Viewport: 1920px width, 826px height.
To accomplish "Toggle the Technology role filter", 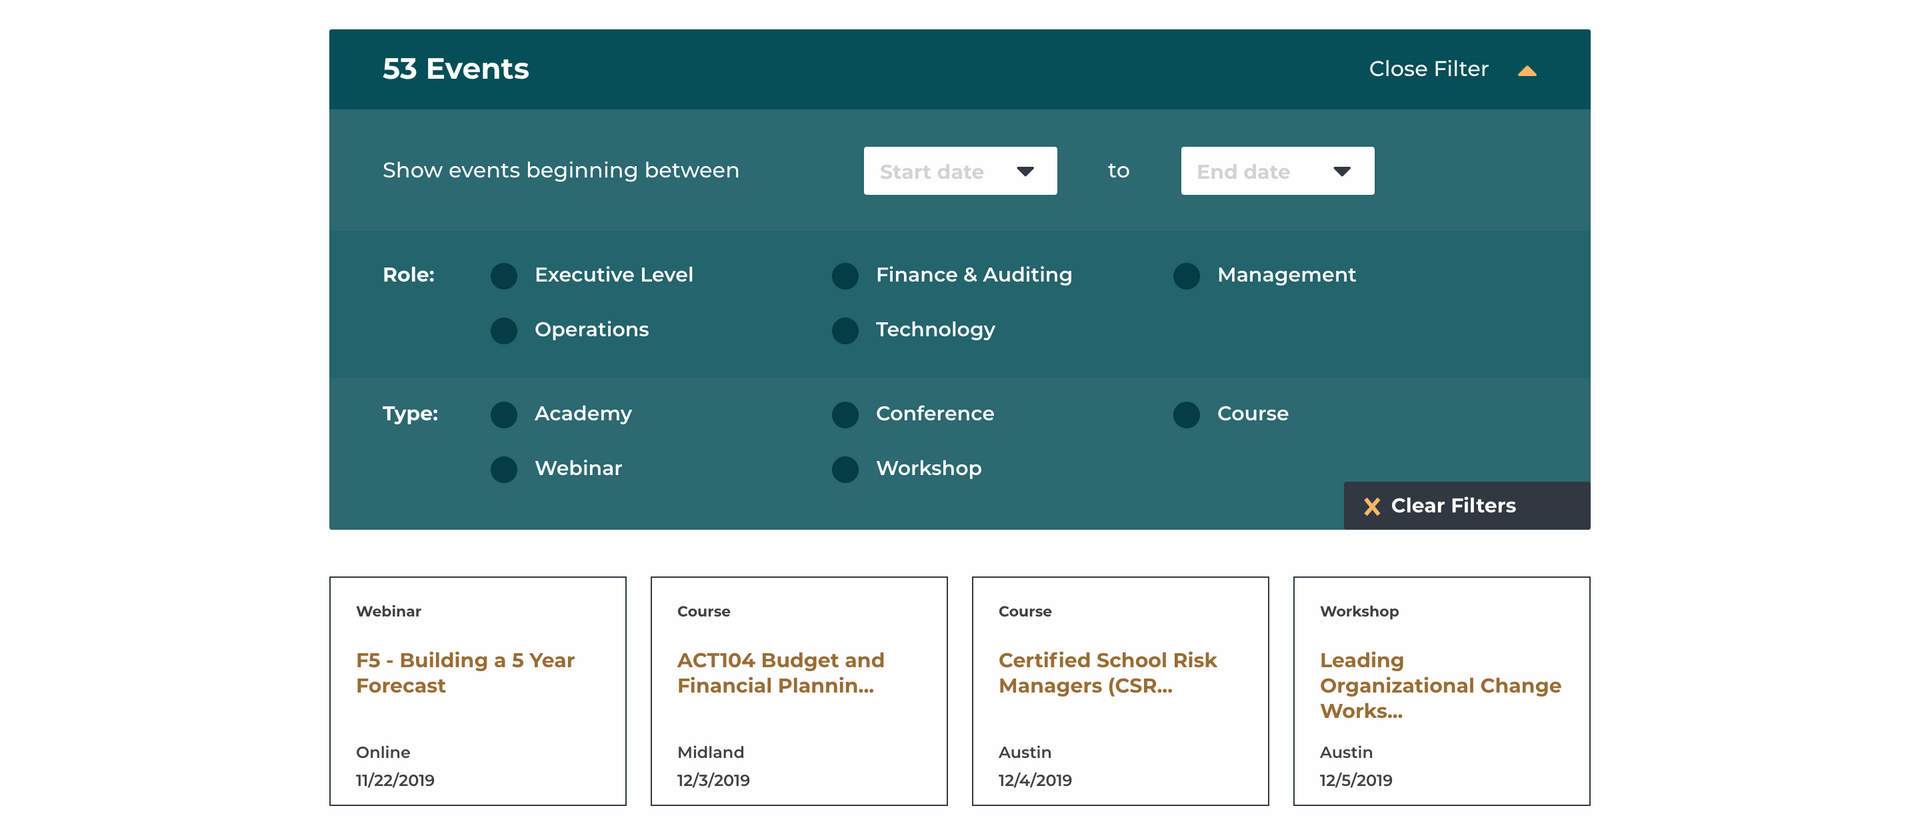I will 845,331.
